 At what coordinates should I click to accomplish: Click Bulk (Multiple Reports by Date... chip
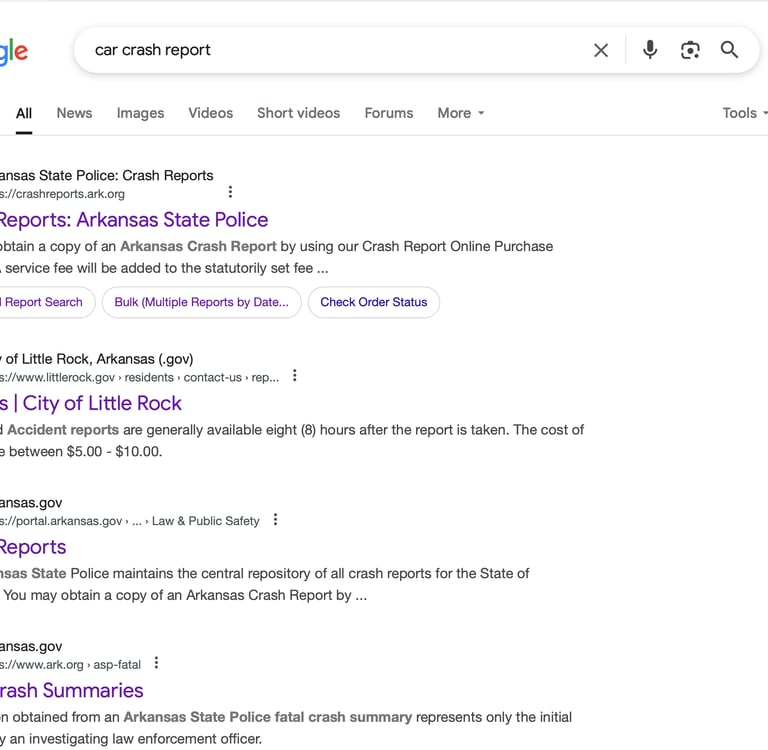coord(201,302)
